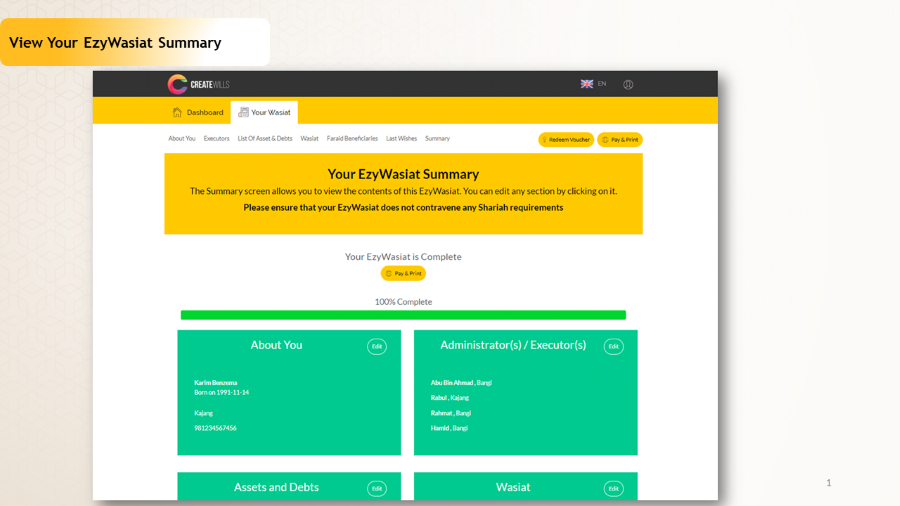Click 'Born on 1991-11-14' text
The height and width of the screenshot is (506, 900).
coord(222,392)
